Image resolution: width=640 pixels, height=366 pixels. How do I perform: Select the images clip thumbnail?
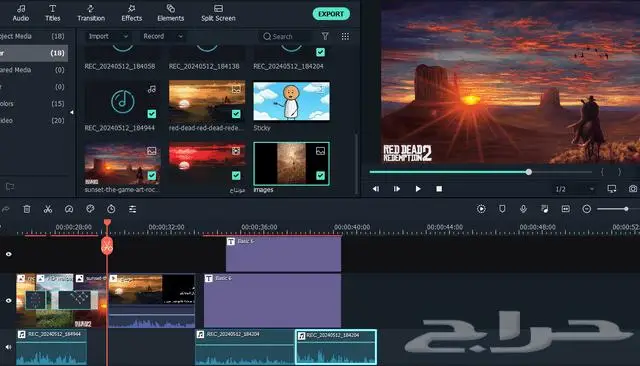(x=291, y=164)
